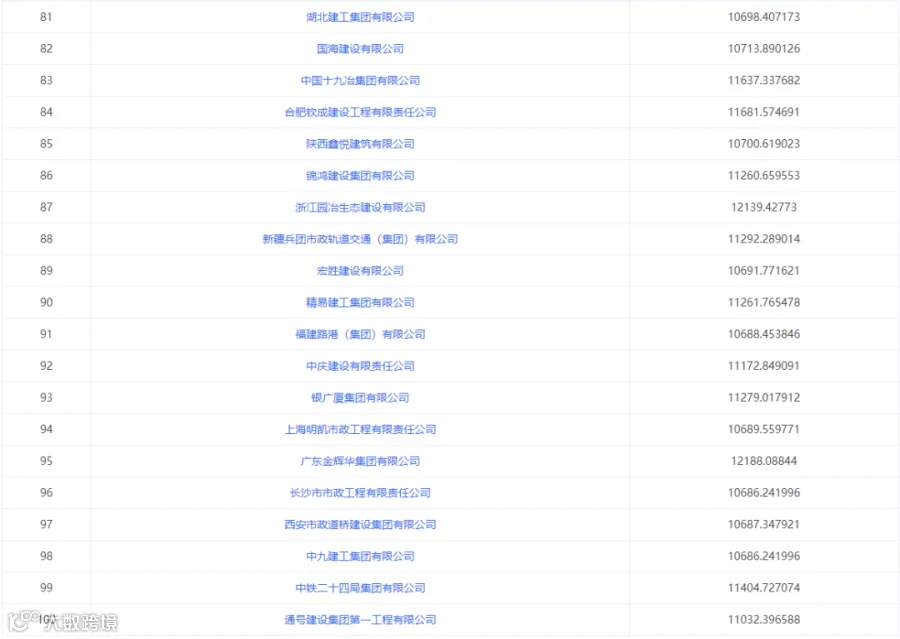
Task: Click the 陕西鑫悦建筑有限公司 link
Action: pos(360,144)
